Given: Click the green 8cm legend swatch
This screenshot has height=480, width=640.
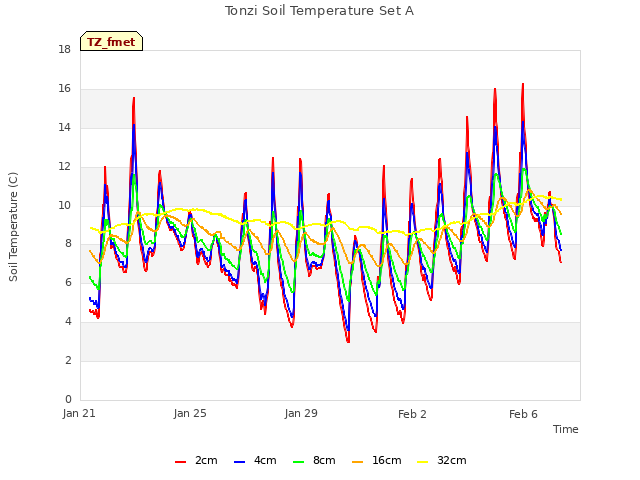Looking at the screenshot, I should coord(298,462).
